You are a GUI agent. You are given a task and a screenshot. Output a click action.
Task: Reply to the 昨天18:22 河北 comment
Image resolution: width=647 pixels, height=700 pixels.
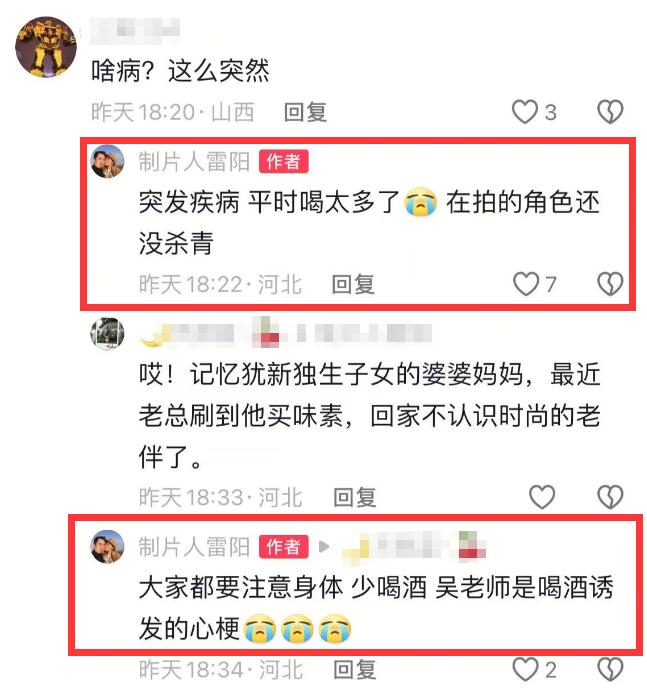[x=353, y=284]
